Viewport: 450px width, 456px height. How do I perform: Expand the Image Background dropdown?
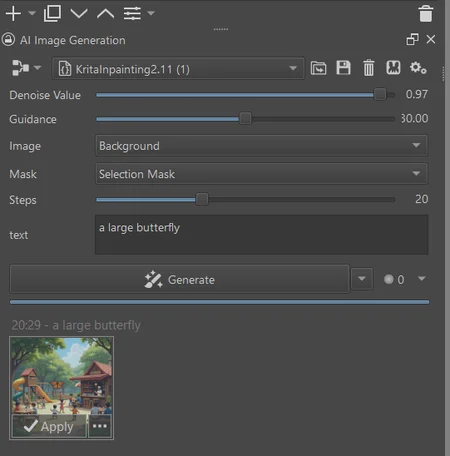pyautogui.click(x=261, y=146)
